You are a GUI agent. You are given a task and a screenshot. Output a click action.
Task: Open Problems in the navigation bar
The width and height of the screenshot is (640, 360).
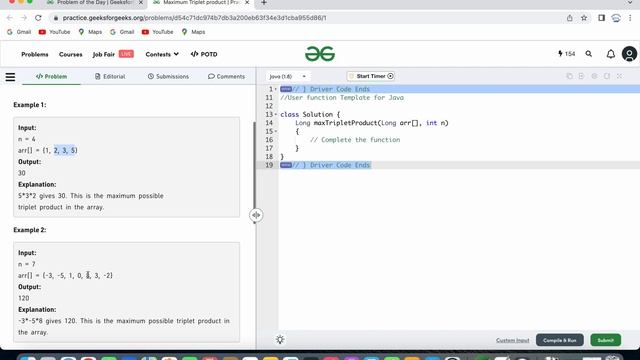35,54
